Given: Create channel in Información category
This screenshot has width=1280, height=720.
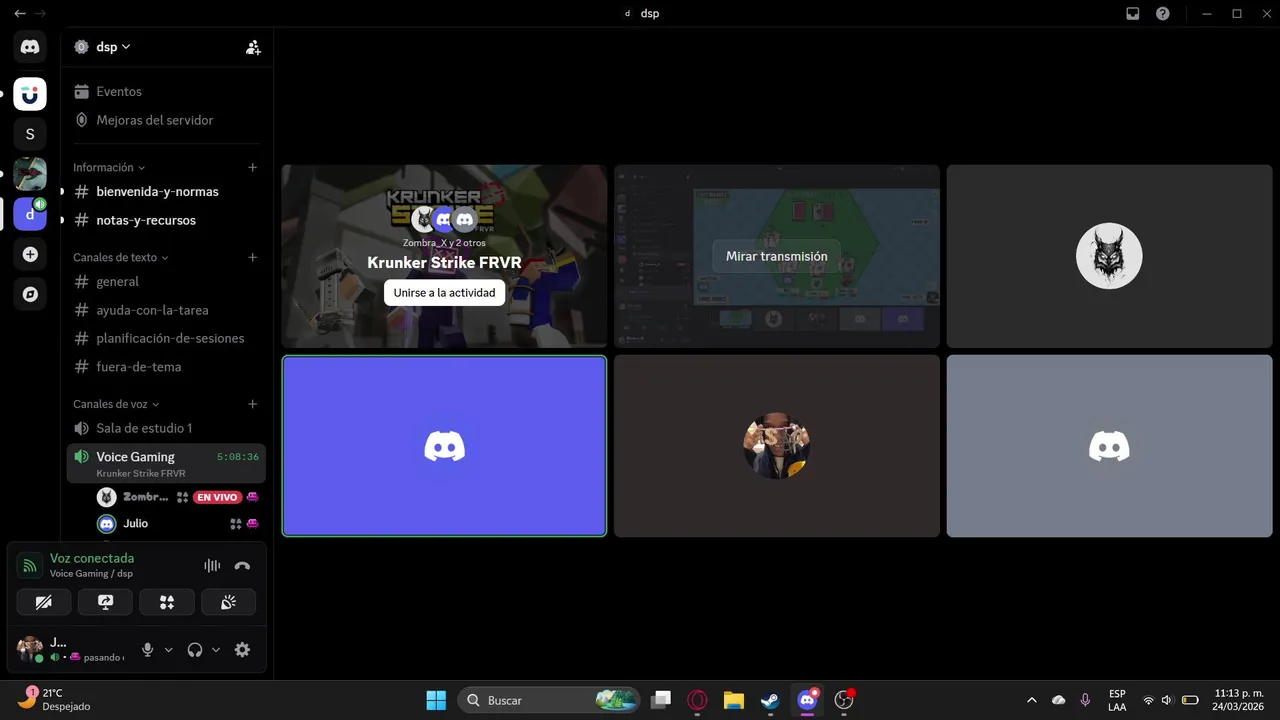Looking at the screenshot, I should (x=253, y=167).
